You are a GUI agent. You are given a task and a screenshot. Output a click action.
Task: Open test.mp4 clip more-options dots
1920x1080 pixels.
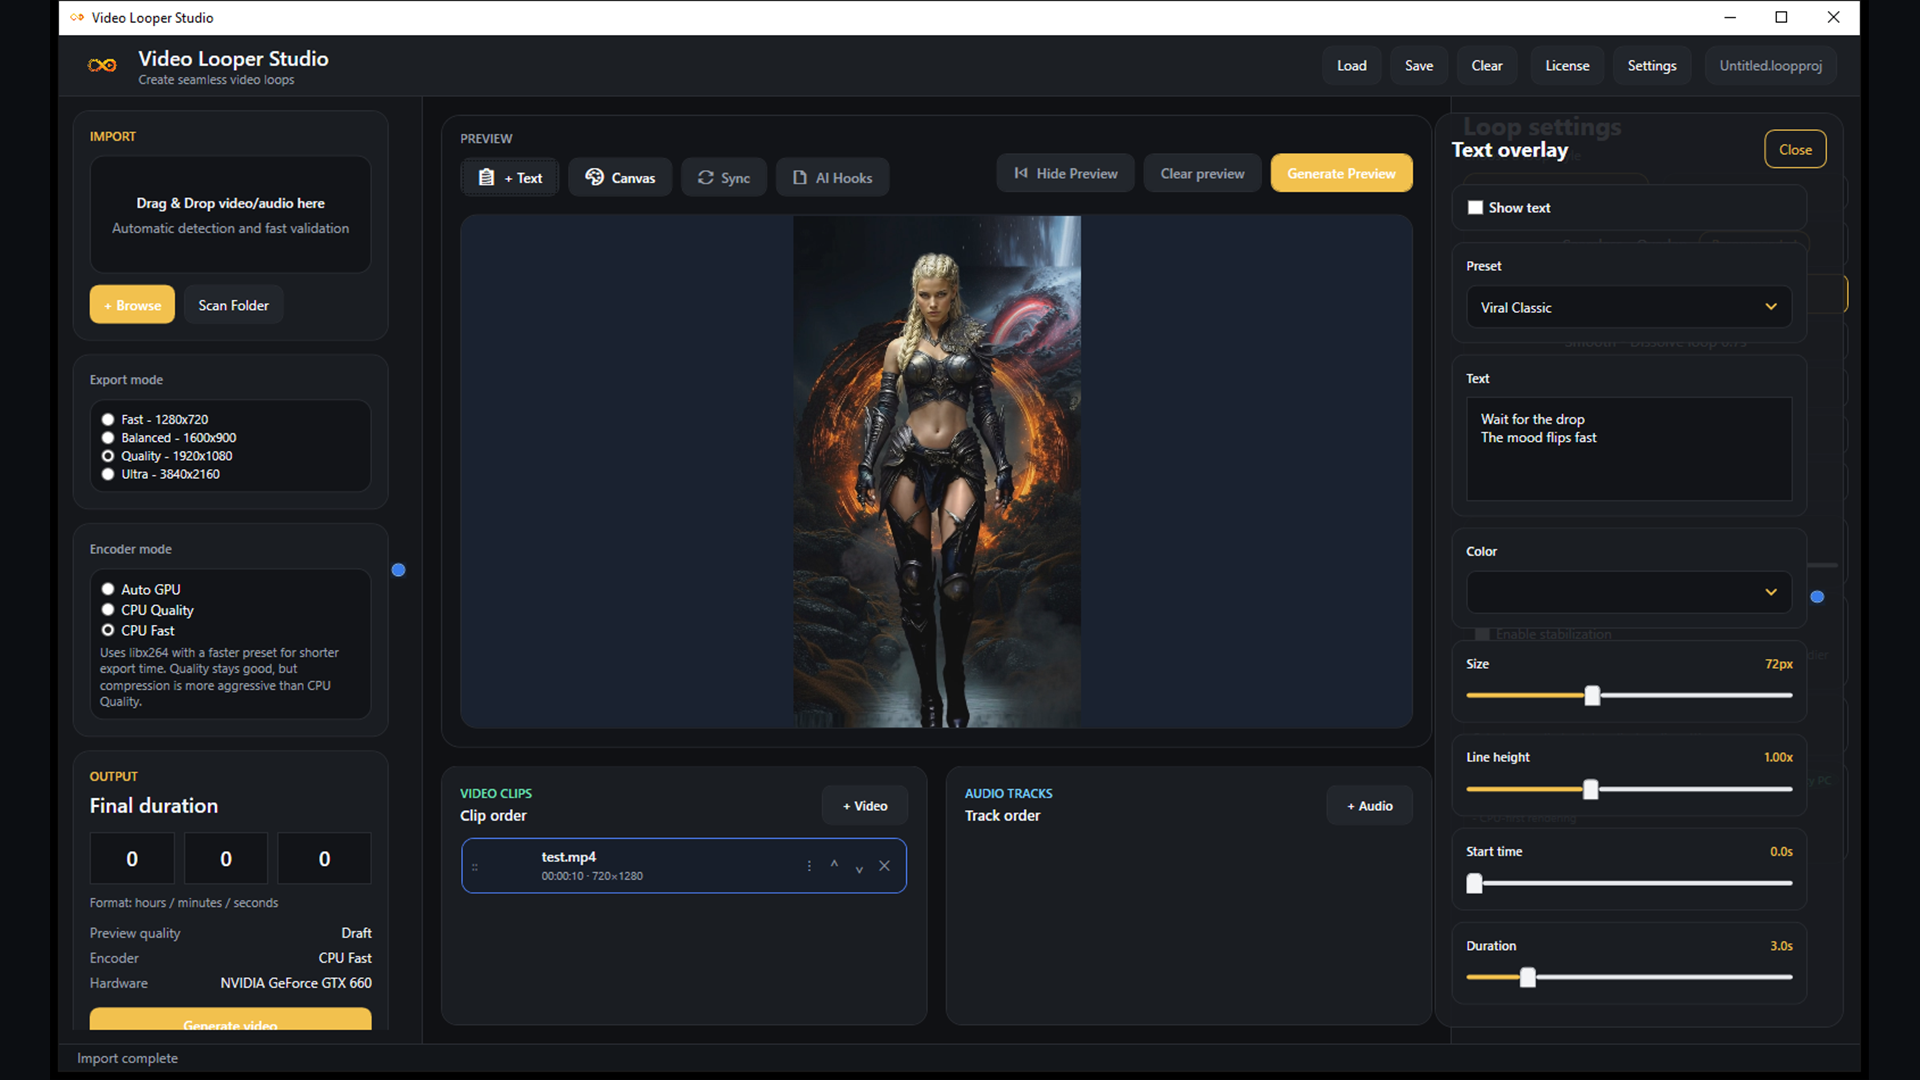(809, 866)
